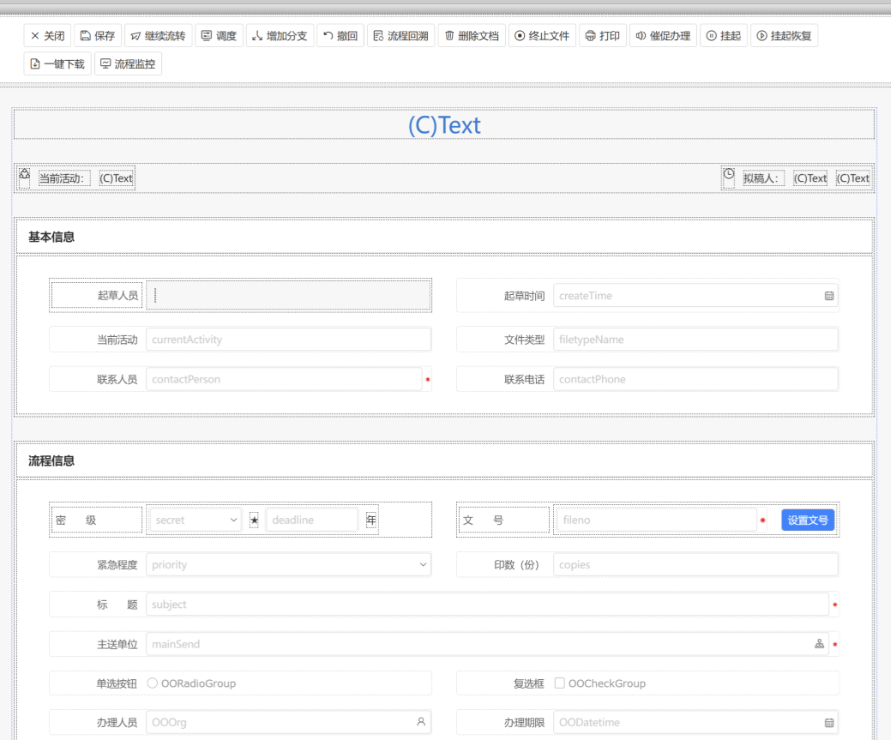Click the 保存 (Save) toolbar button

(97, 36)
